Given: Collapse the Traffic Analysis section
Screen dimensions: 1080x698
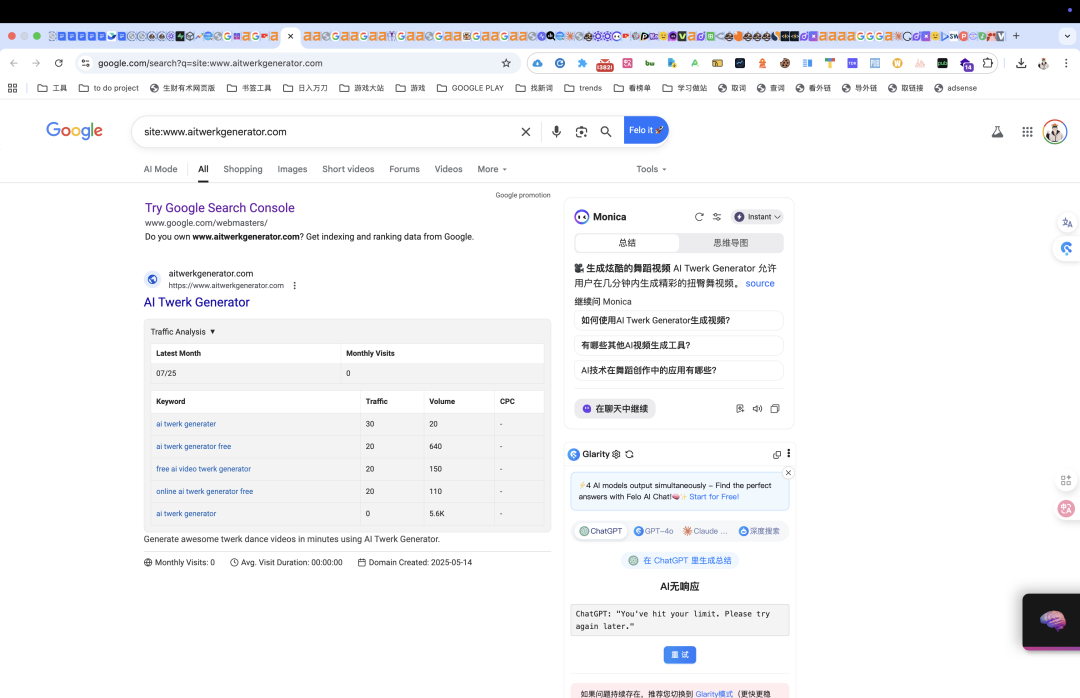Looking at the screenshot, I should tap(183, 331).
